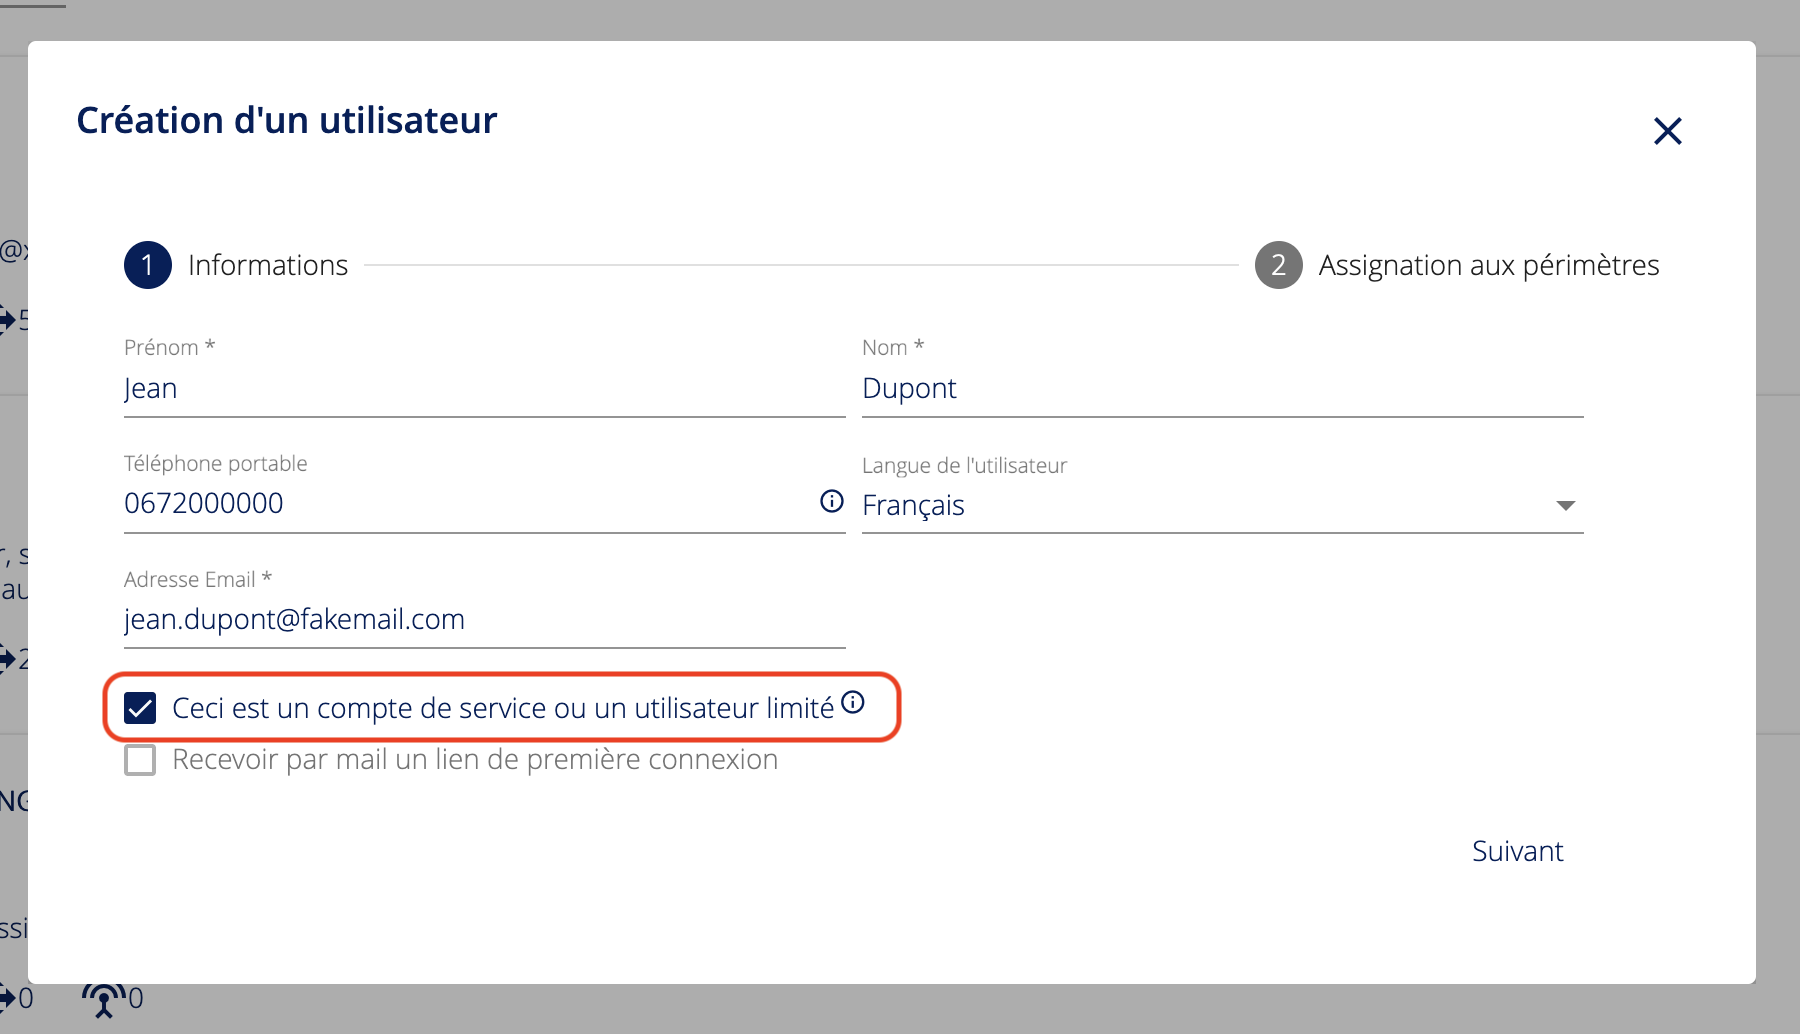This screenshot has width=1800, height=1034.
Task: Click the info icon after 'utilisateur limité'
Action: pyautogui.click(x=853, y=702)
